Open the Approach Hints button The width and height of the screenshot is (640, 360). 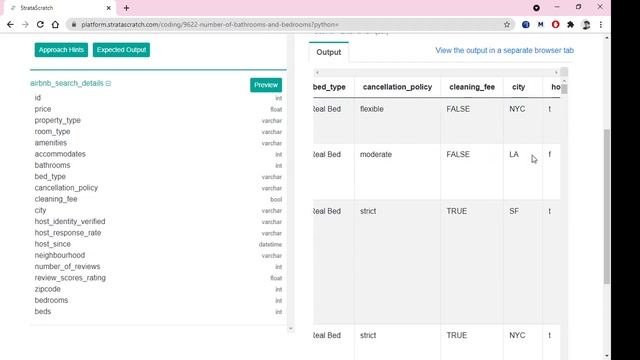coord(61,50)
